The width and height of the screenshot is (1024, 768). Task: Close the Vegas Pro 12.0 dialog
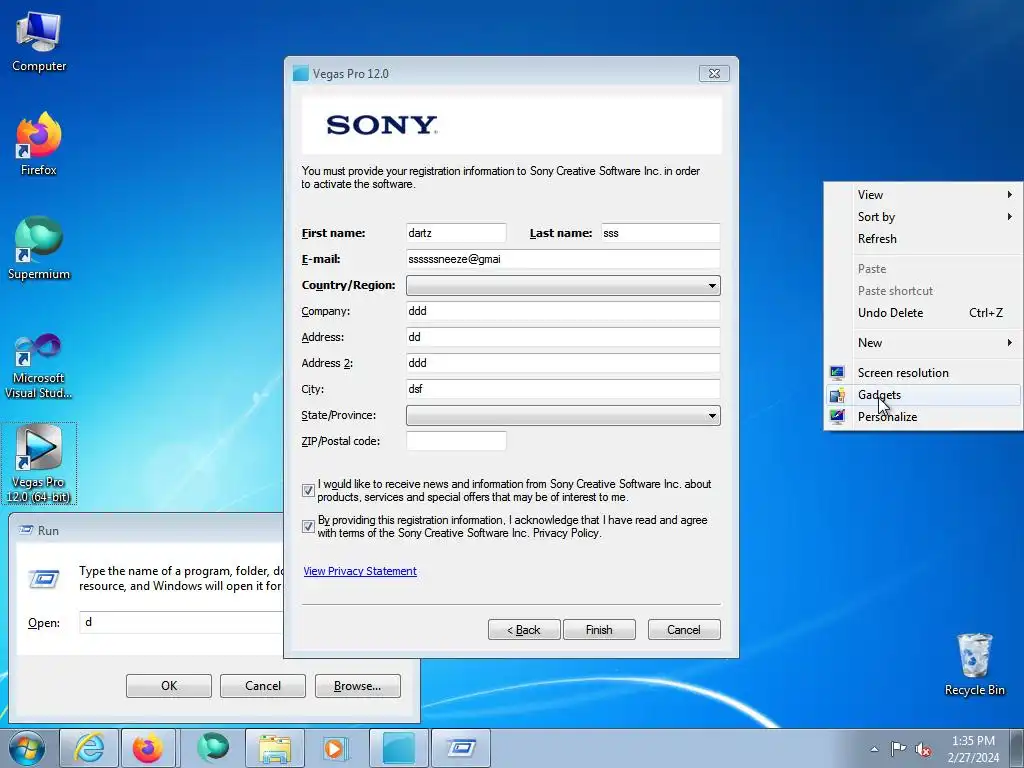[714, 73]
